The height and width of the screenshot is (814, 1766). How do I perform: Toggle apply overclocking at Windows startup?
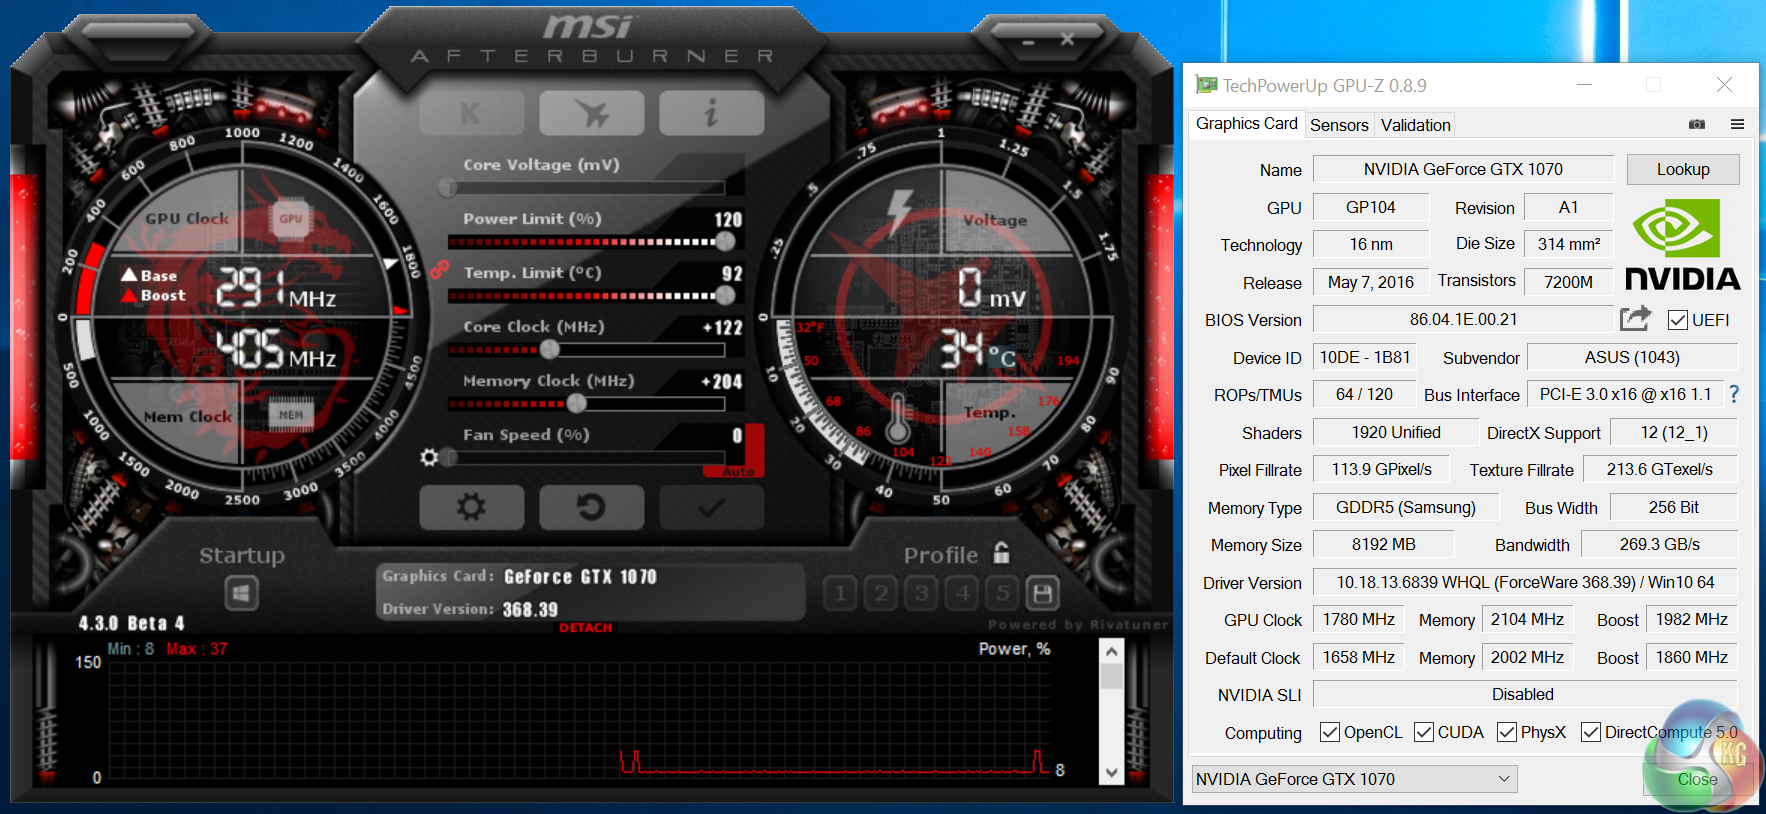pyautogui.click(x=241, y=594)
